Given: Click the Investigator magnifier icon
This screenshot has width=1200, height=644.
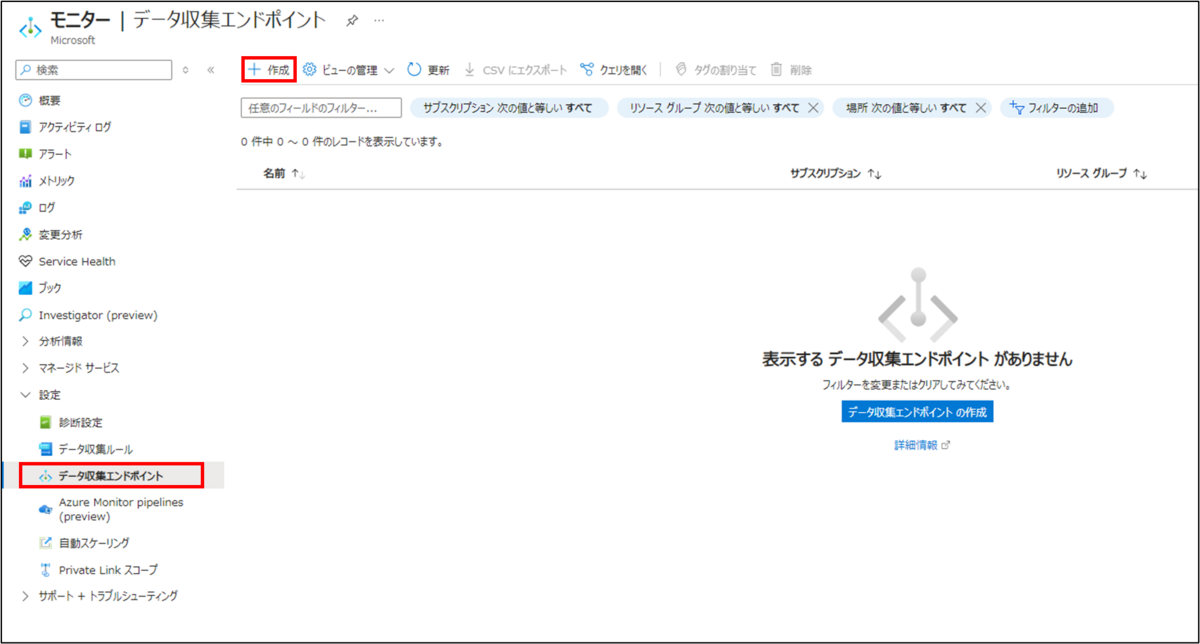Looking at the screenshot, I should click(26, 315).
